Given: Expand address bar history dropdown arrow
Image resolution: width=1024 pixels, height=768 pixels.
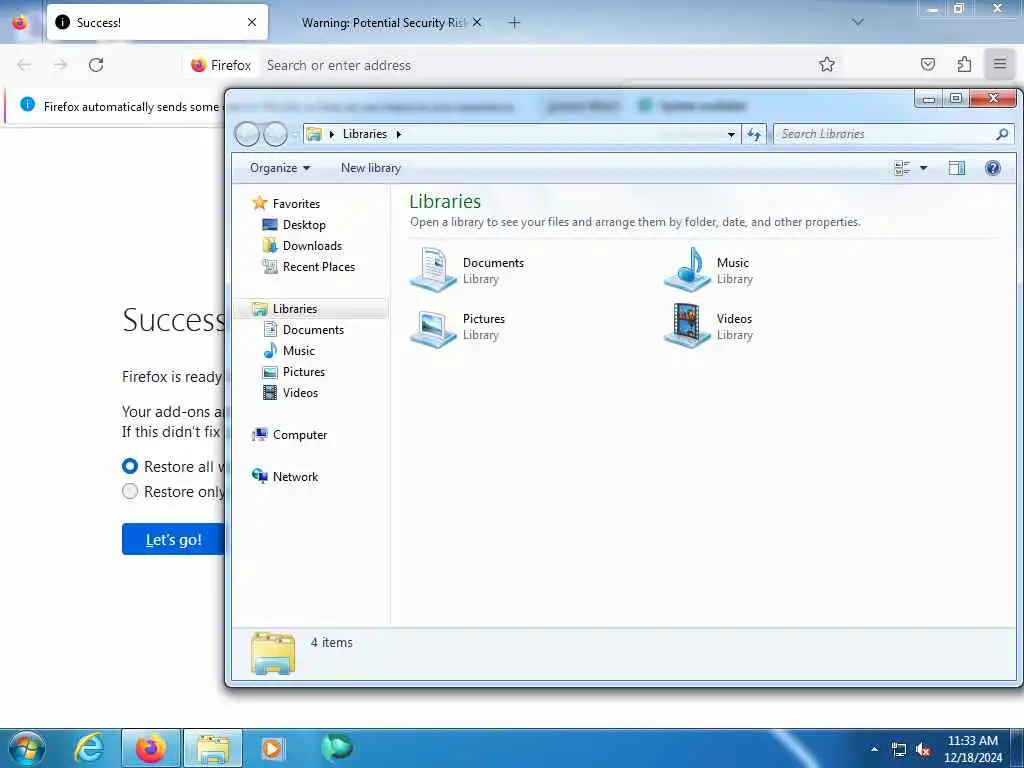Looking at the screenshot, I should point(731,135).
